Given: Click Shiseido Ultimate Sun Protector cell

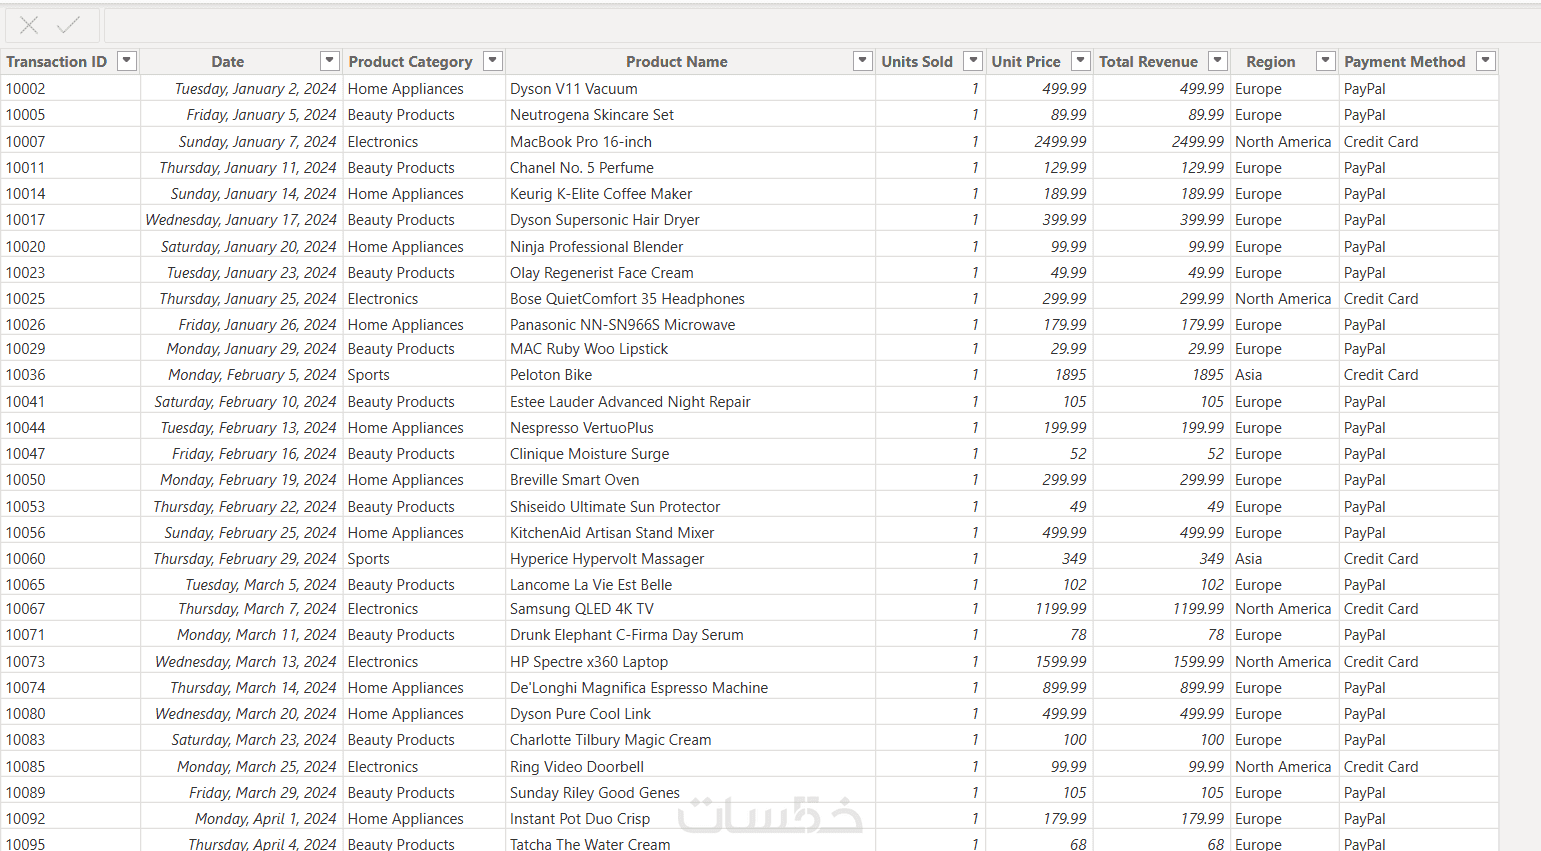Looking at the screenshot, I should point(690,507).
